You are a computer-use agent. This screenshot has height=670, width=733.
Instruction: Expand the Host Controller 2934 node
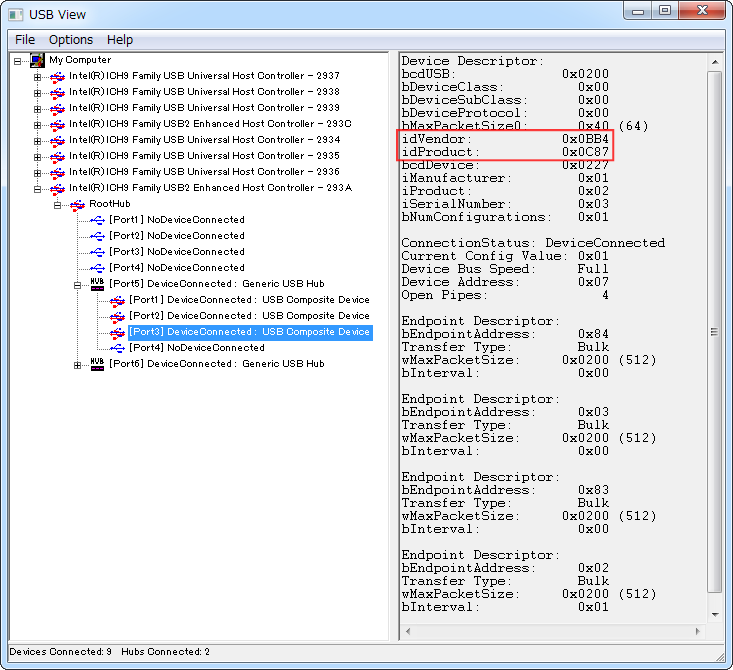click(x=37, y=141)
